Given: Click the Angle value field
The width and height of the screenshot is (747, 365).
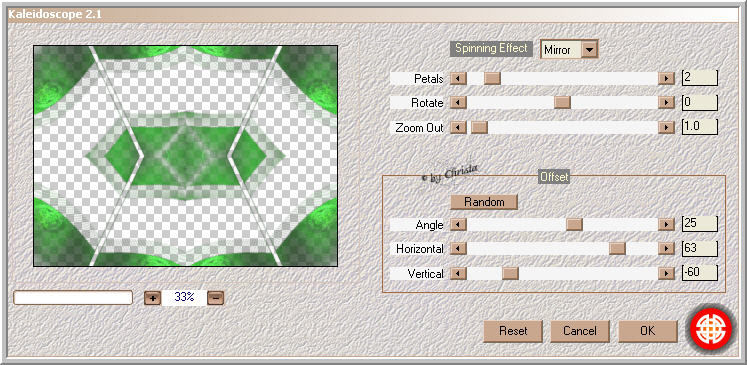Looking at the screenshot, I should click(x=699, y=223).
